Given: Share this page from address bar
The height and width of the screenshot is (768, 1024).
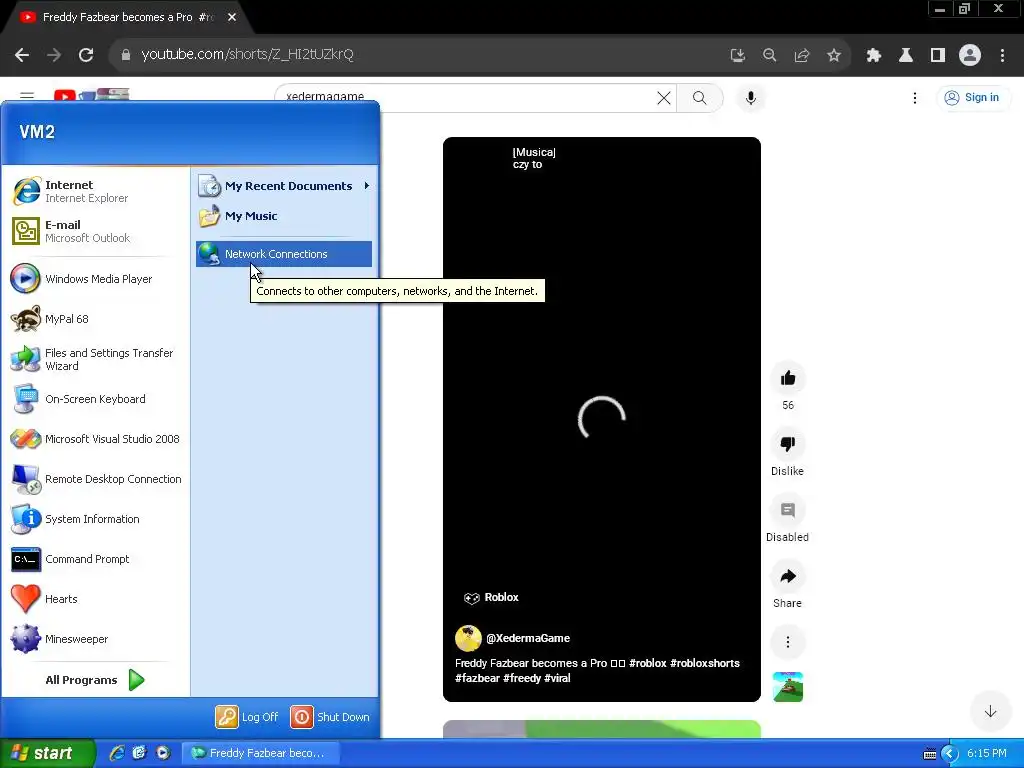Looking at the screenshot, I should [801, 56].
